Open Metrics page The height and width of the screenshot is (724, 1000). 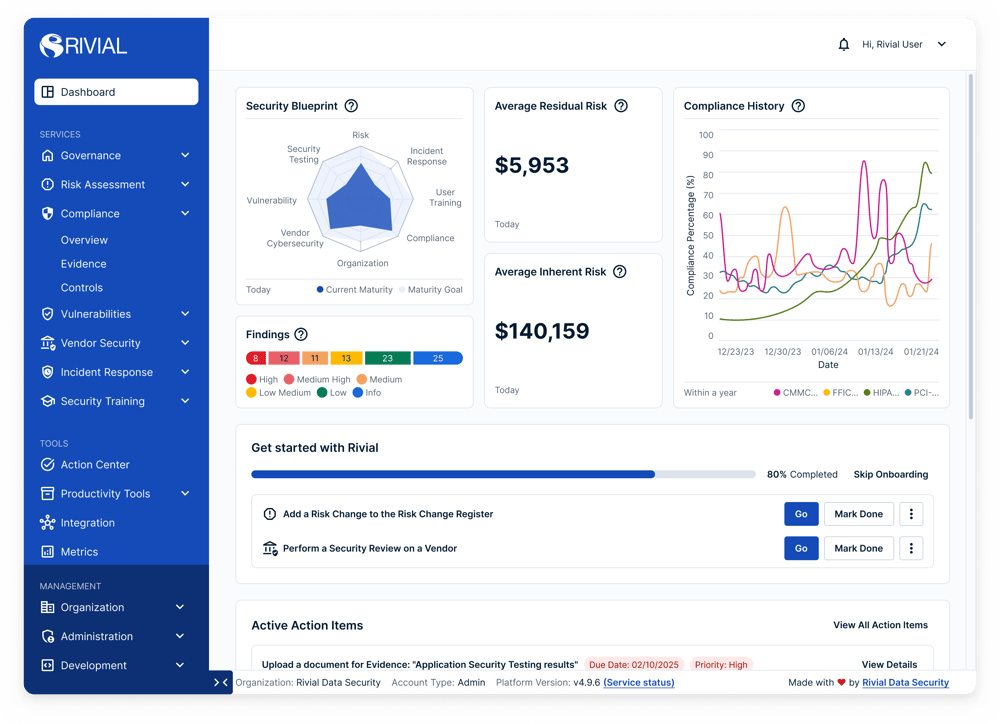pyautogui.click(x=79, y=552)
